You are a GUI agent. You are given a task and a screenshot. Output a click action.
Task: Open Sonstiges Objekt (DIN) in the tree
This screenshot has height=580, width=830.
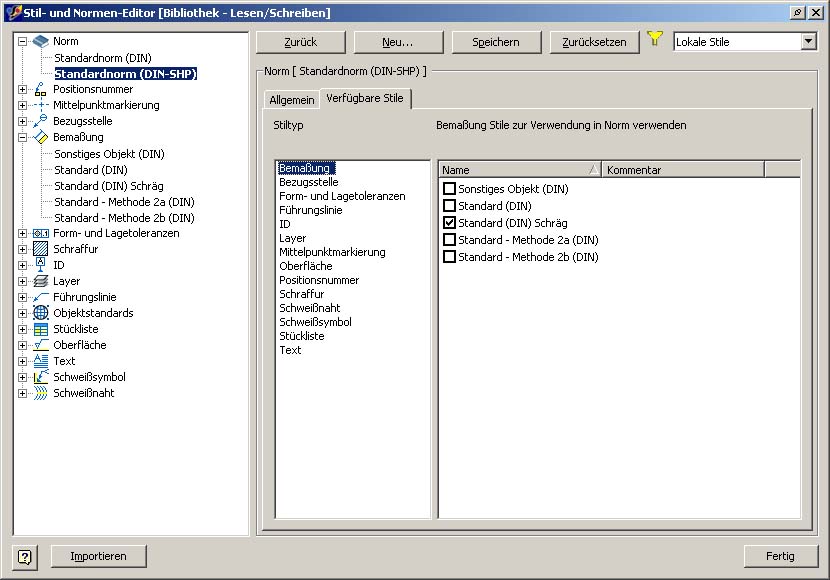(x=109, y=154)
